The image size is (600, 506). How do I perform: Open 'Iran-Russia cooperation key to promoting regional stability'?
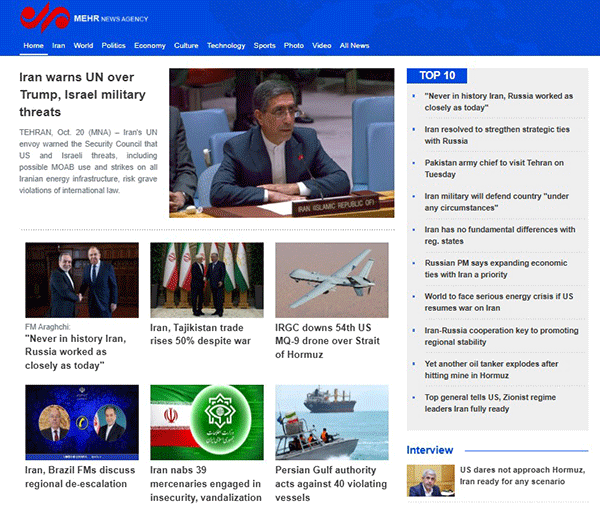(501, 336)
